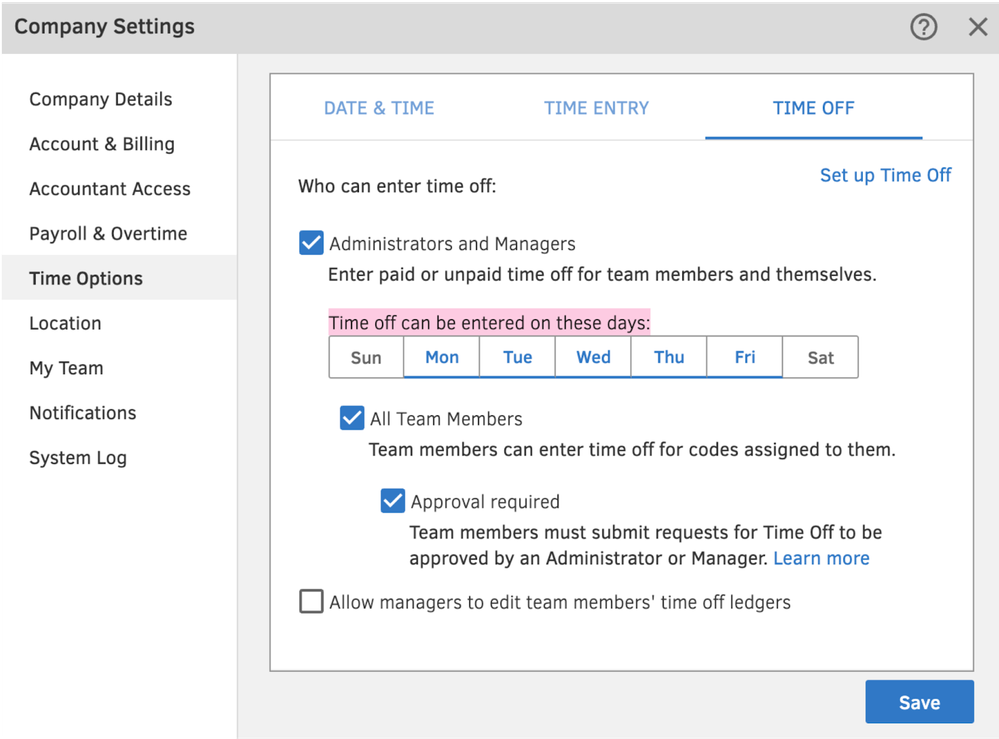Switch to the Date & Time tab
This screenshot has height=739, width=999.
[x=379, y=108]
